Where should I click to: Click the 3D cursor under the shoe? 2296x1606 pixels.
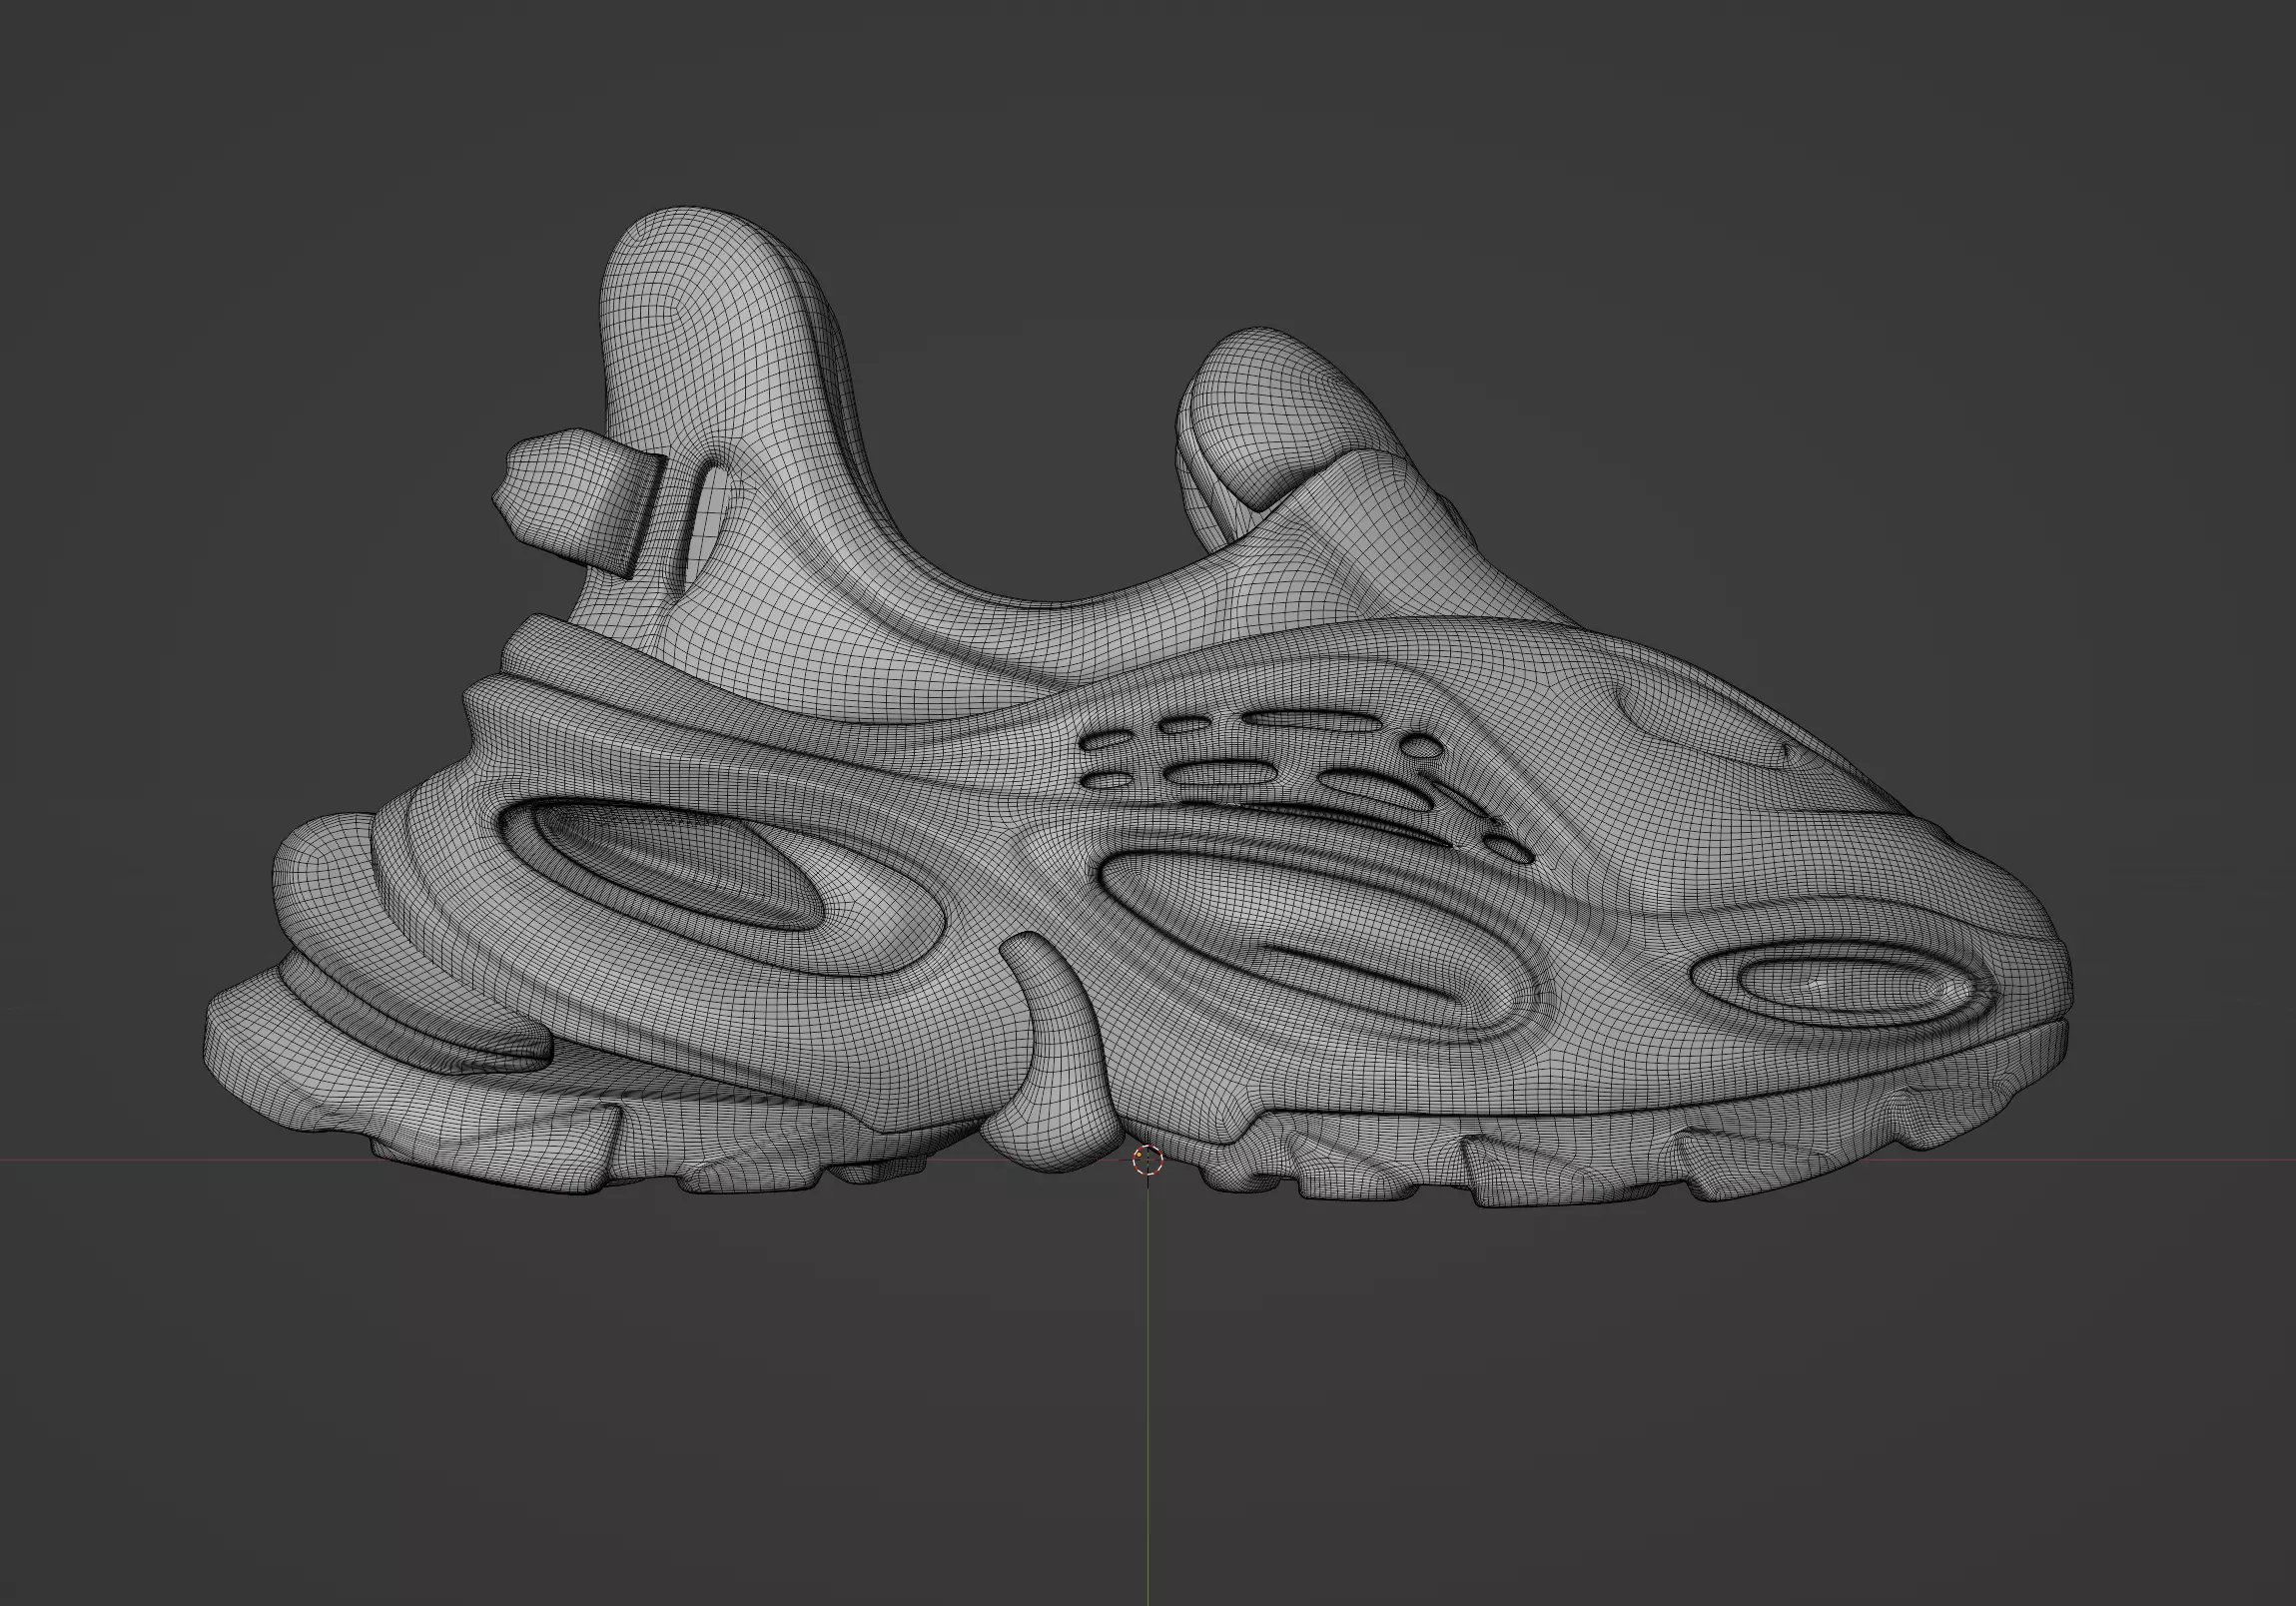(1148, 1160)
